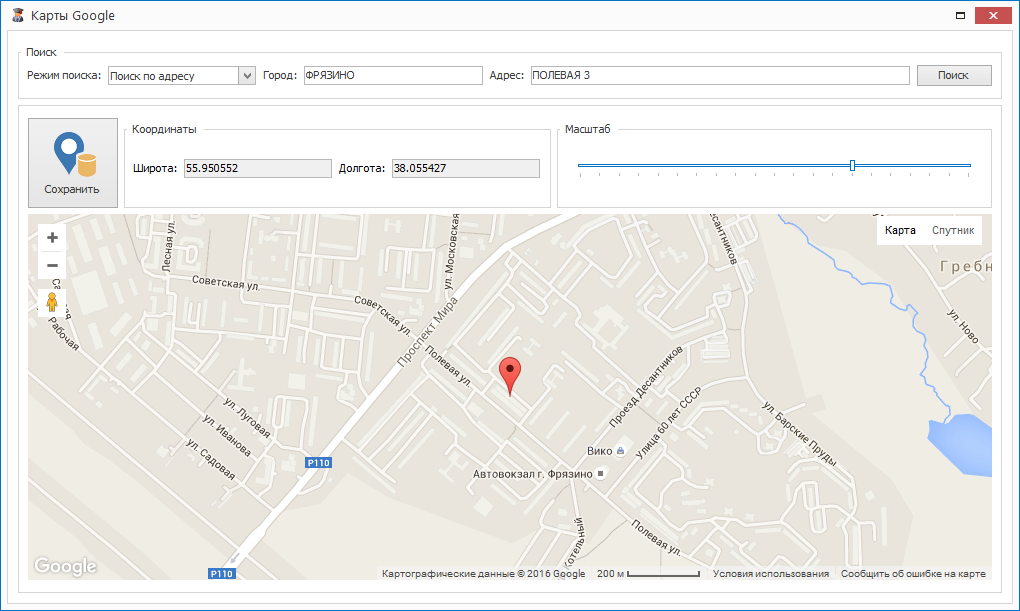Click Сообщить об ошибке на карте link
Viewport: 1020px width, 611px height.
(913, 573)
